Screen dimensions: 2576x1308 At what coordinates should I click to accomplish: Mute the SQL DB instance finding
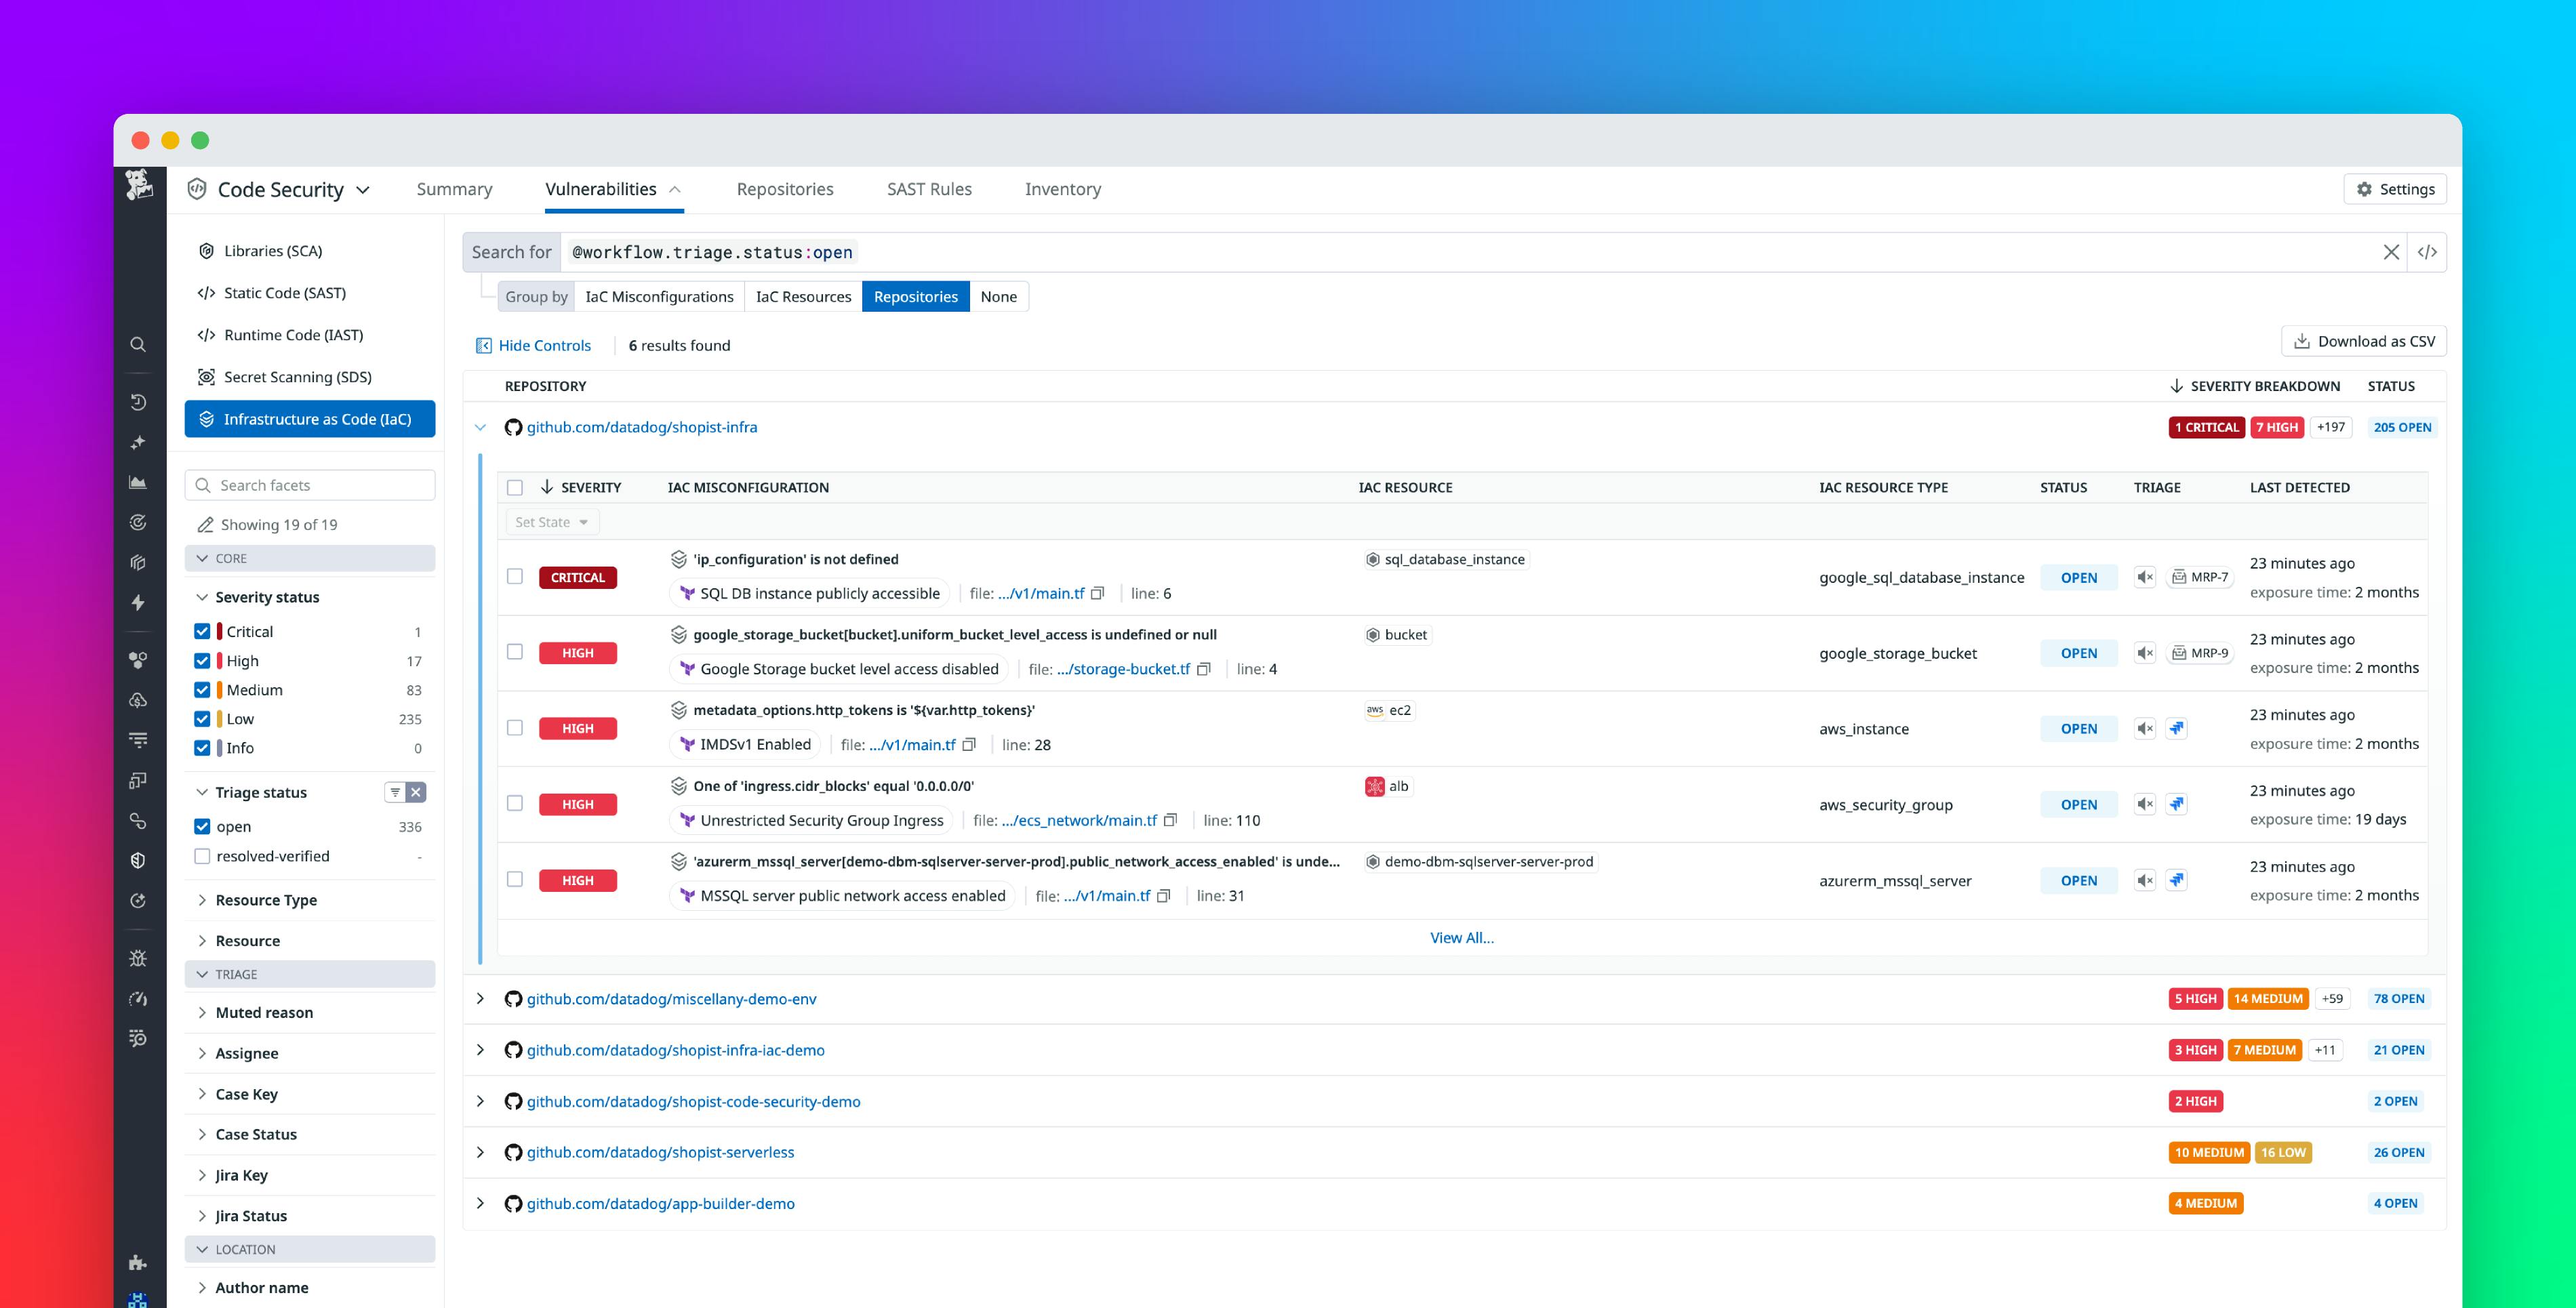(x=2144, y=577)
